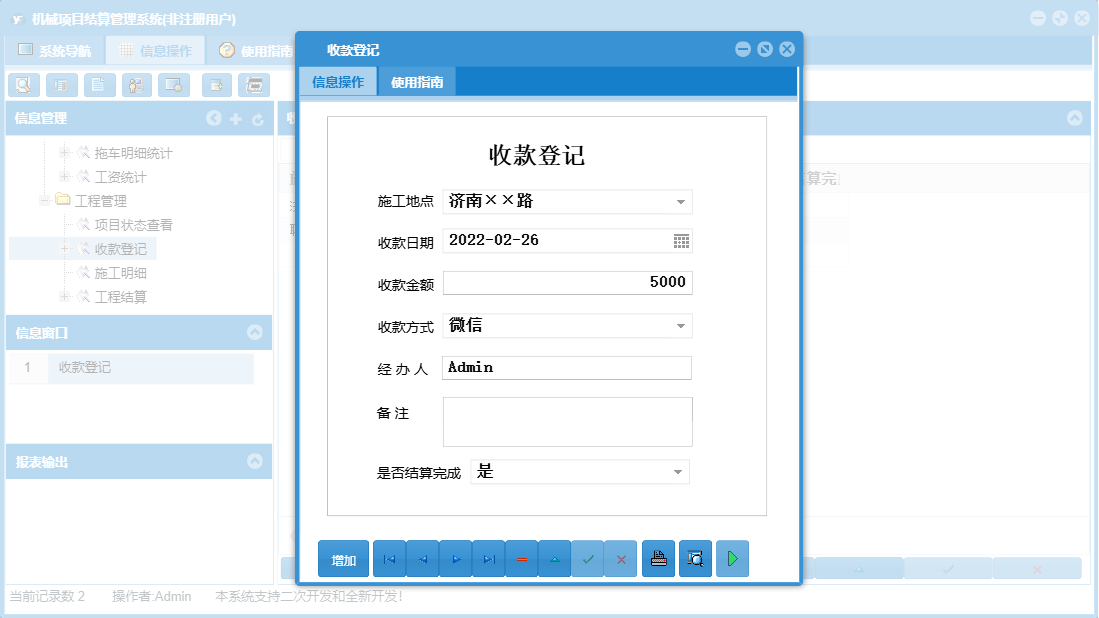The image size is (1099, 618).
Task: Open the 收款方式 dropdown
Action: tap(681, 326)
